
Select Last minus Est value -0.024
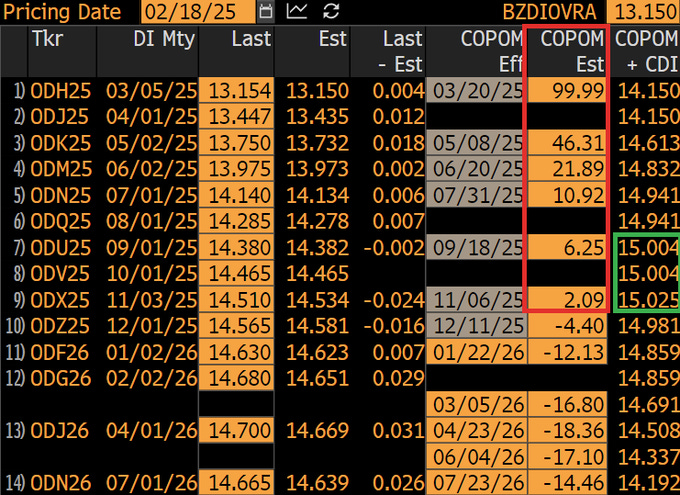[394, 300]
